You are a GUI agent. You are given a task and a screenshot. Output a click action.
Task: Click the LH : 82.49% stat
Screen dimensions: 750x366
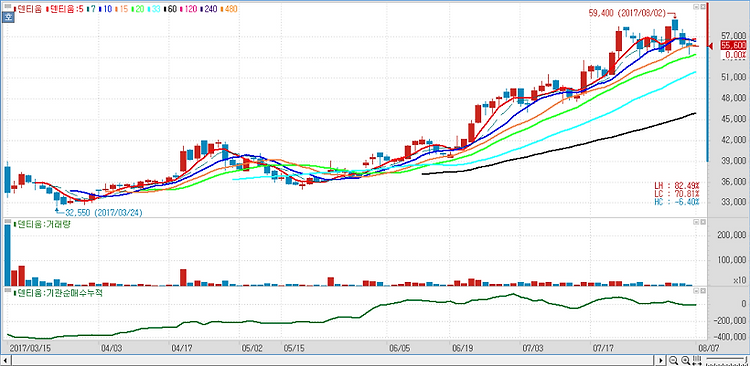[677, 185]
